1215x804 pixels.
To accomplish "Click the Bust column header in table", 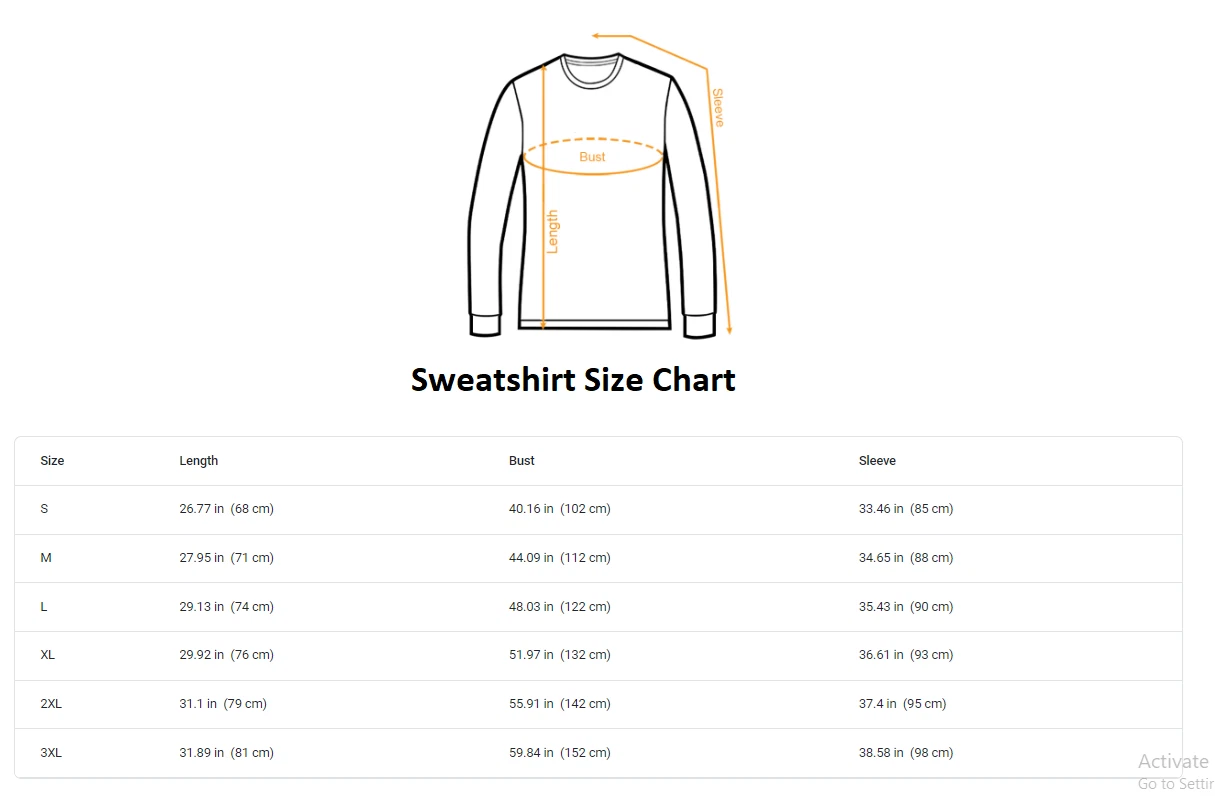I will [521, 461].
